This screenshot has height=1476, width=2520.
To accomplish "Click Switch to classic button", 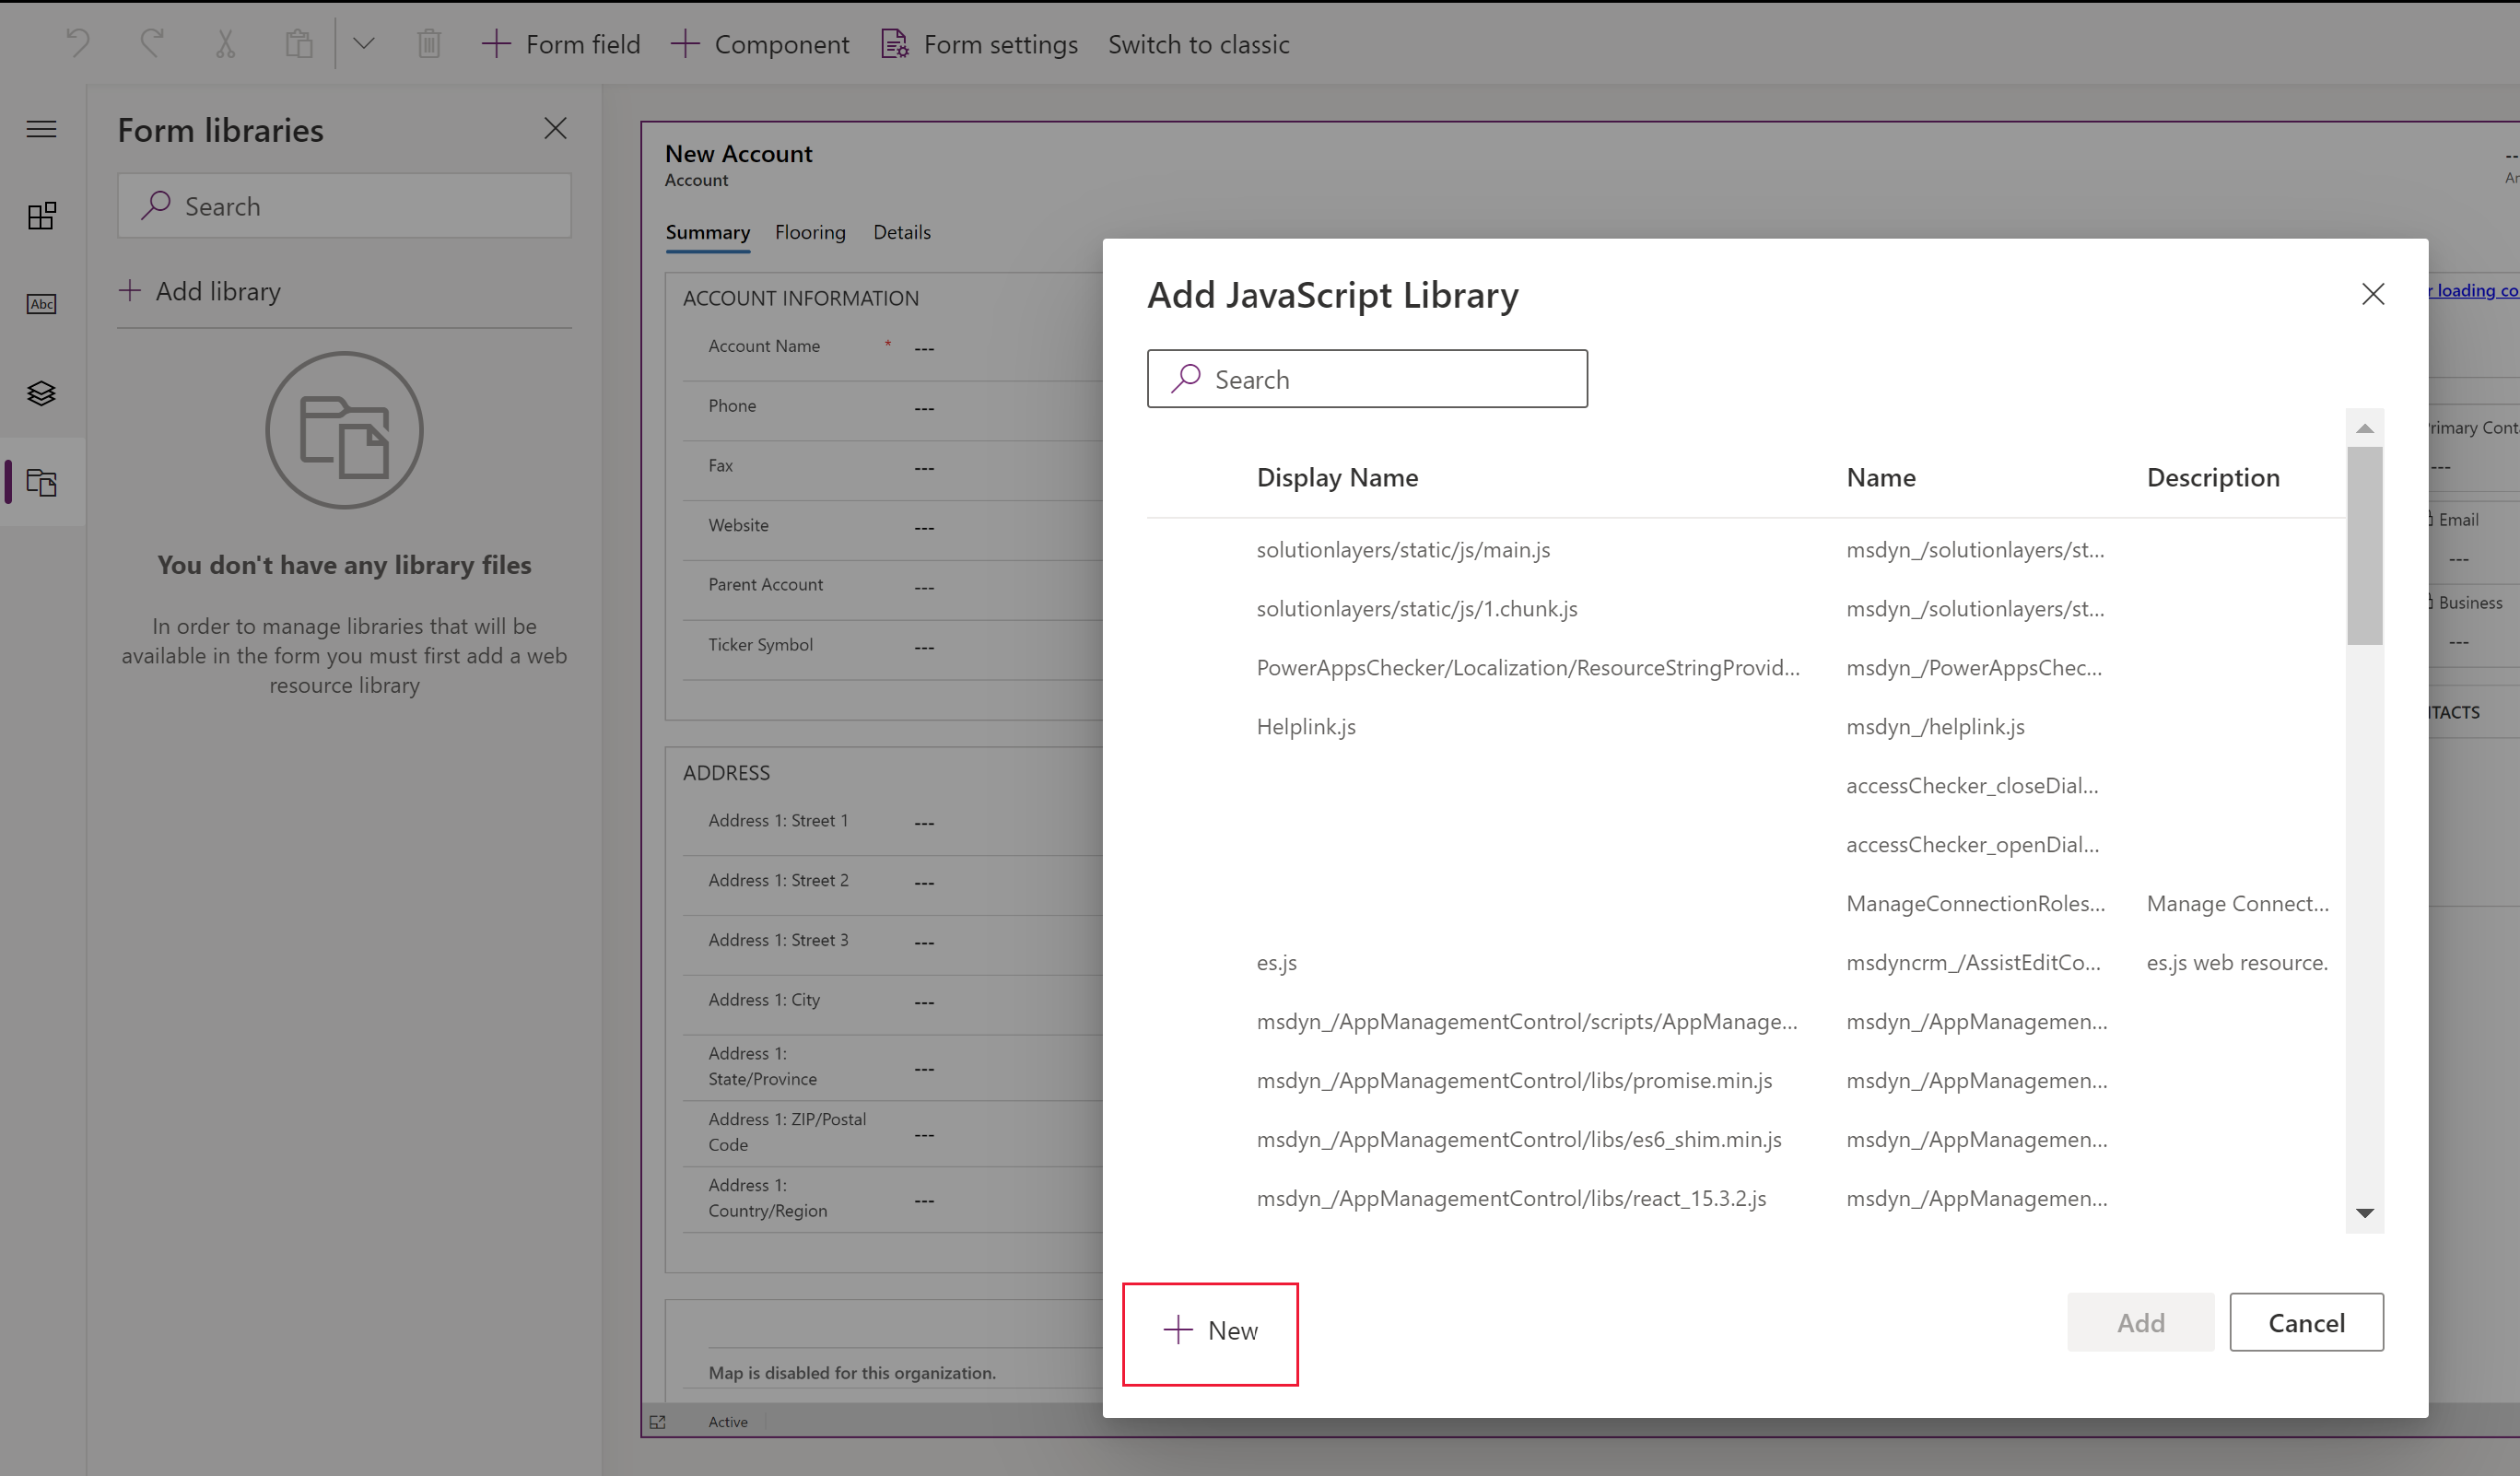I will (x=1201, y=44).
